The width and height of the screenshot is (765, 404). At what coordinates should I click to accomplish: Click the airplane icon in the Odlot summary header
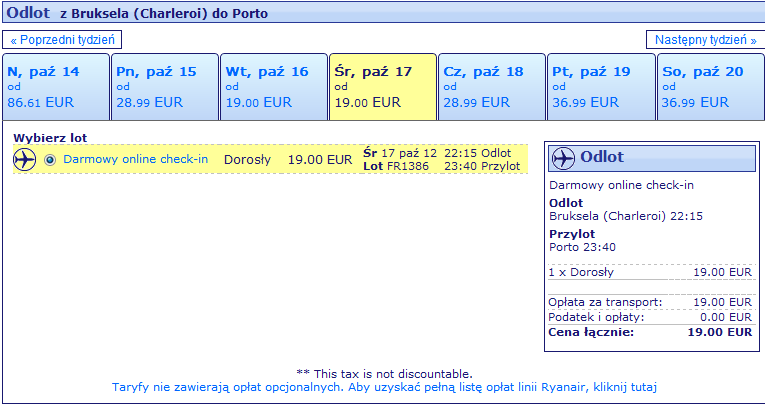(x=564, y=158)
